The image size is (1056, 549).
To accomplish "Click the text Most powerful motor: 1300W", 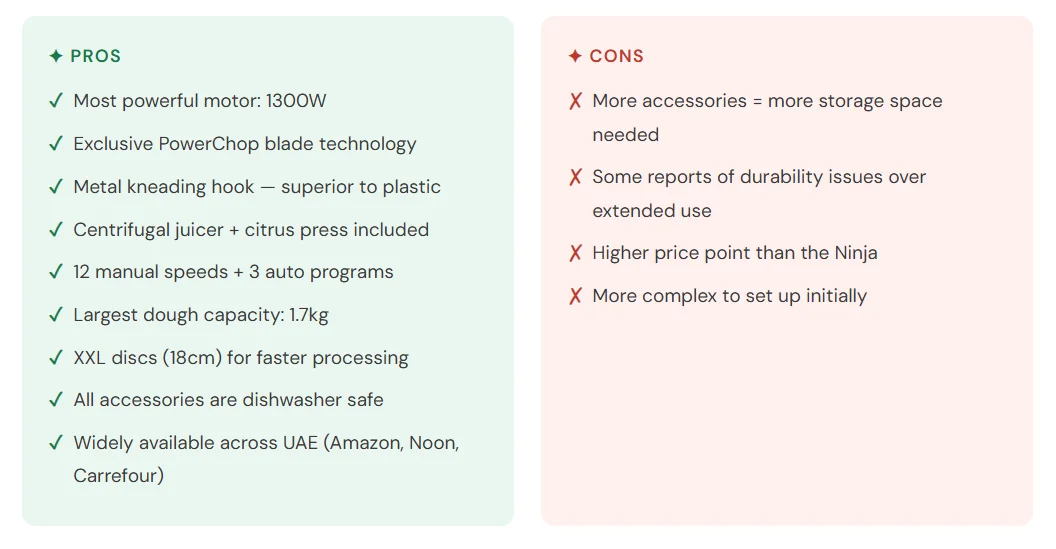I will click(x=200, y=101).
